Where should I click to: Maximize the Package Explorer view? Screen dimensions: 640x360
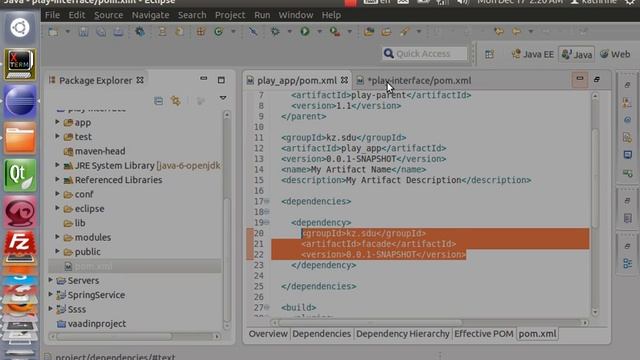[x=221, y=80]
